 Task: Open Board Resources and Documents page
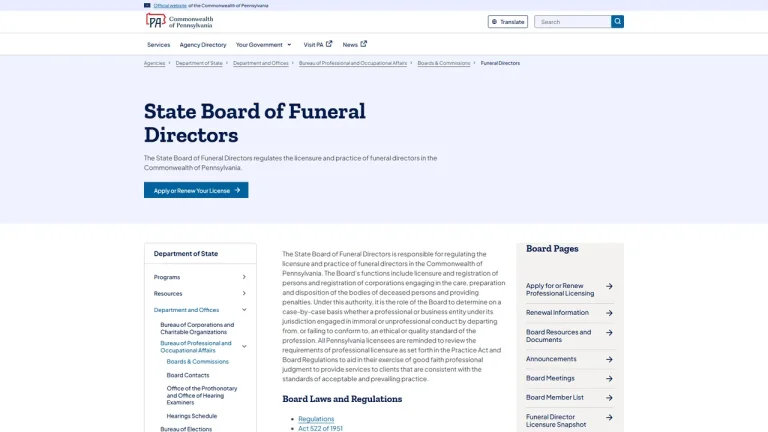558,336
